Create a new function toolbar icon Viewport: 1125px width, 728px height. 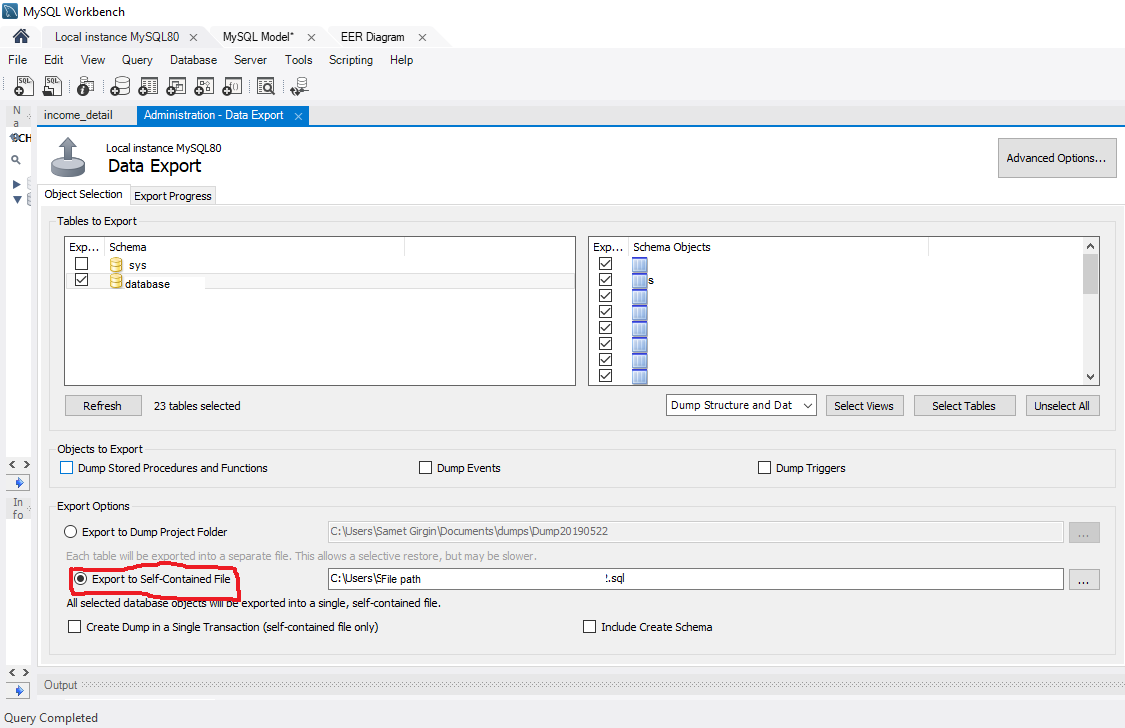click(232, 86)
